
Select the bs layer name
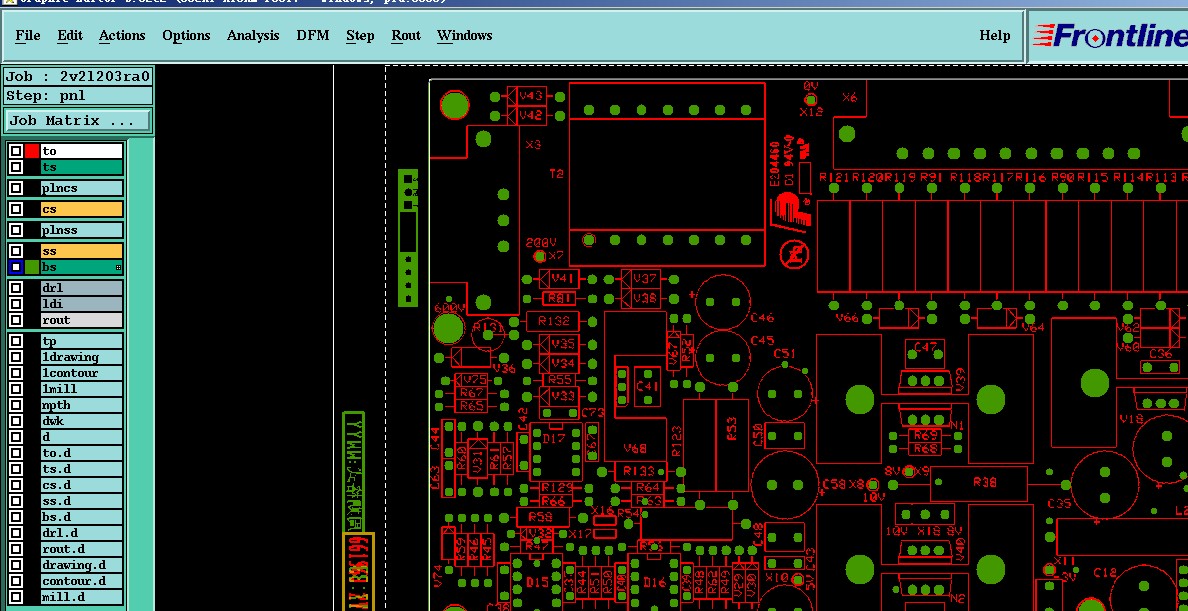(82, 267)
